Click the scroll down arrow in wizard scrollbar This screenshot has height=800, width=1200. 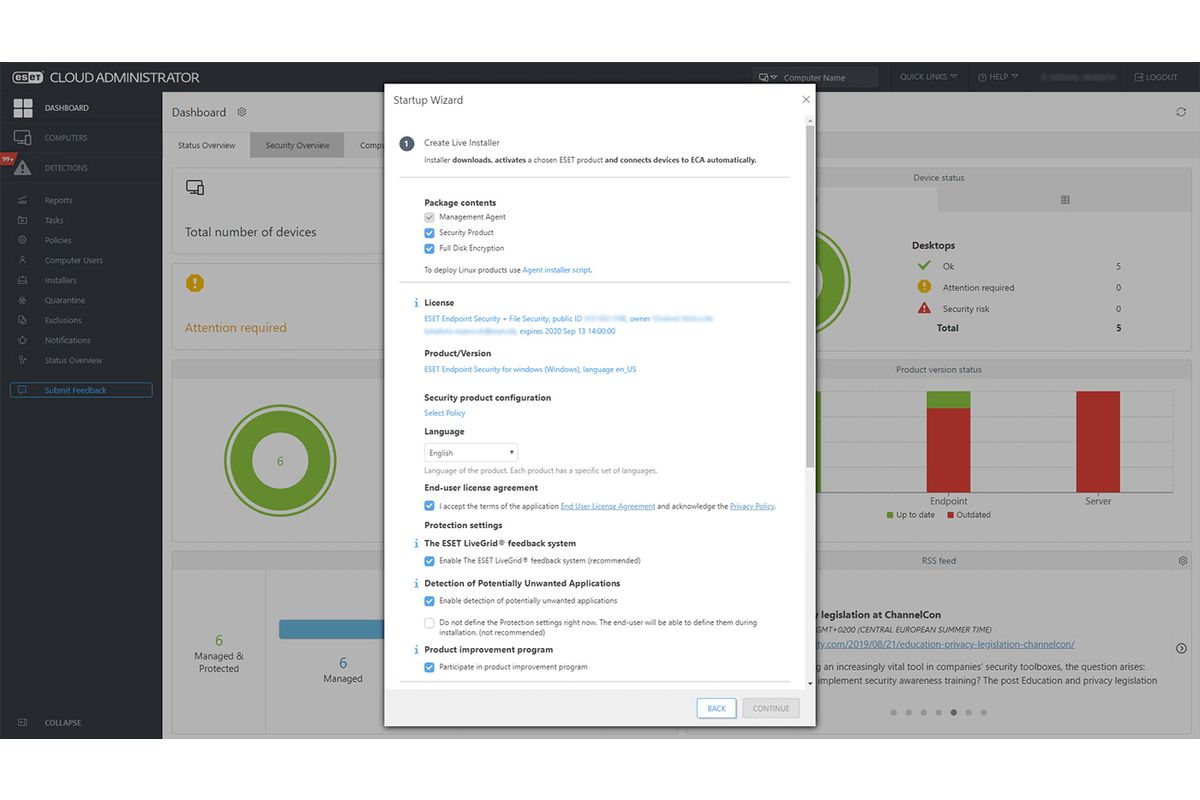pos(810,684)
